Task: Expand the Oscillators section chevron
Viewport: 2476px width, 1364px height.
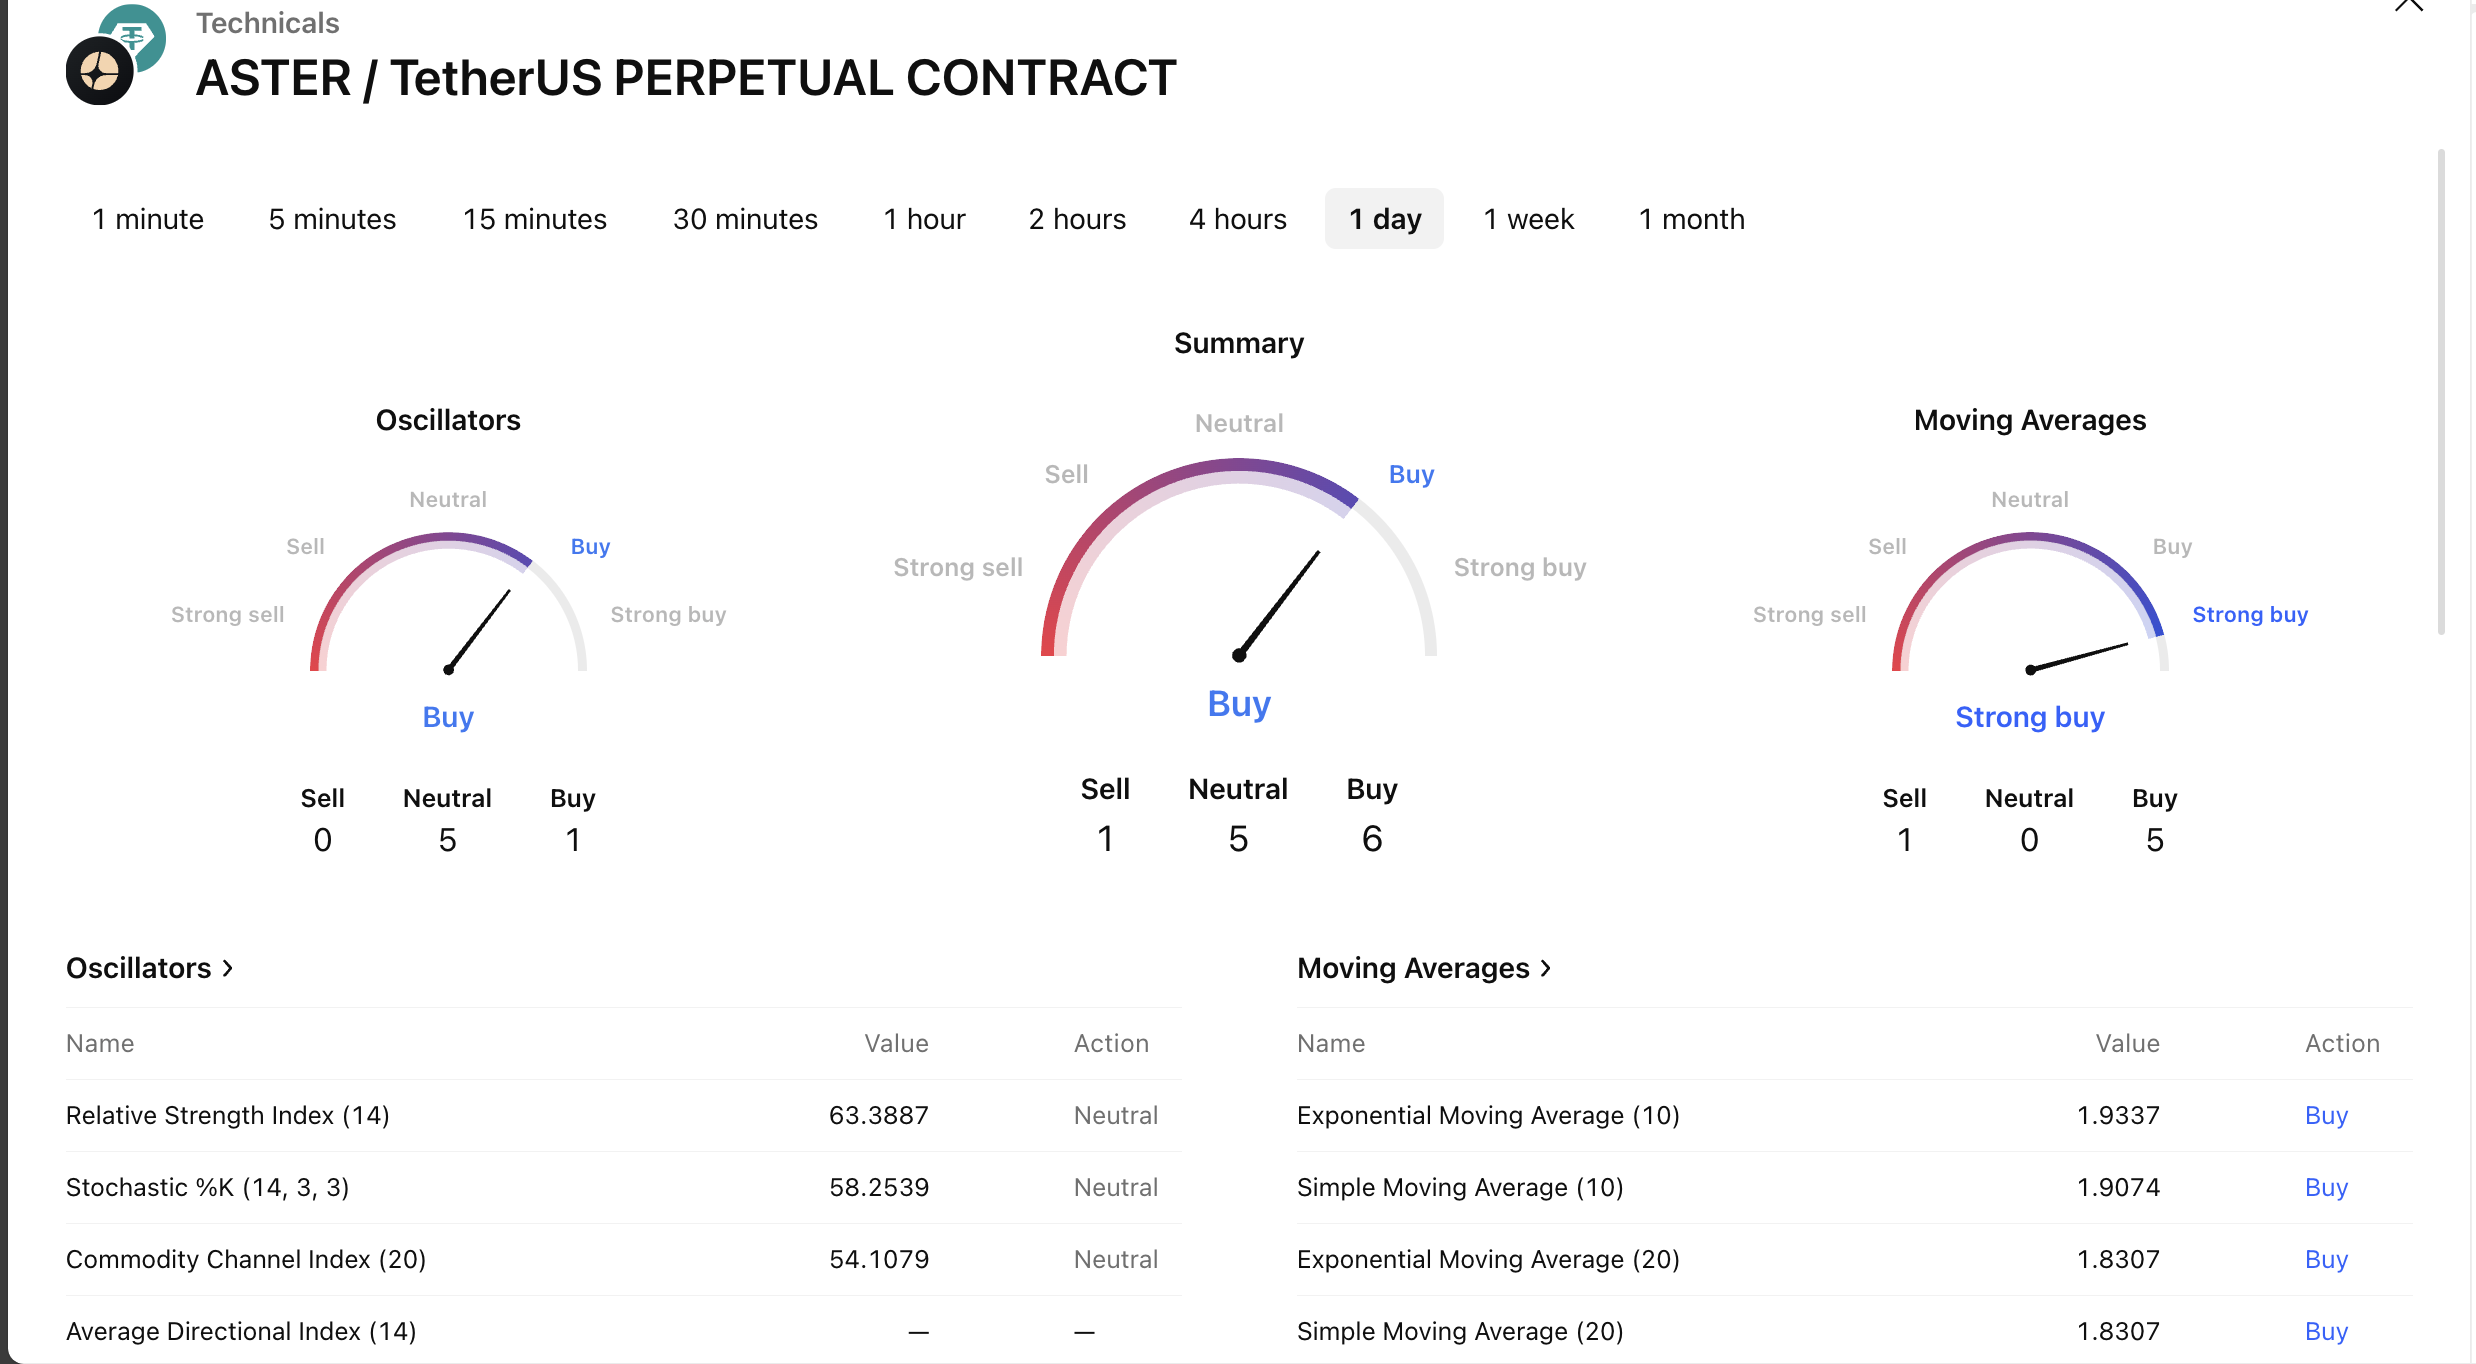Action: coord(228,968)
